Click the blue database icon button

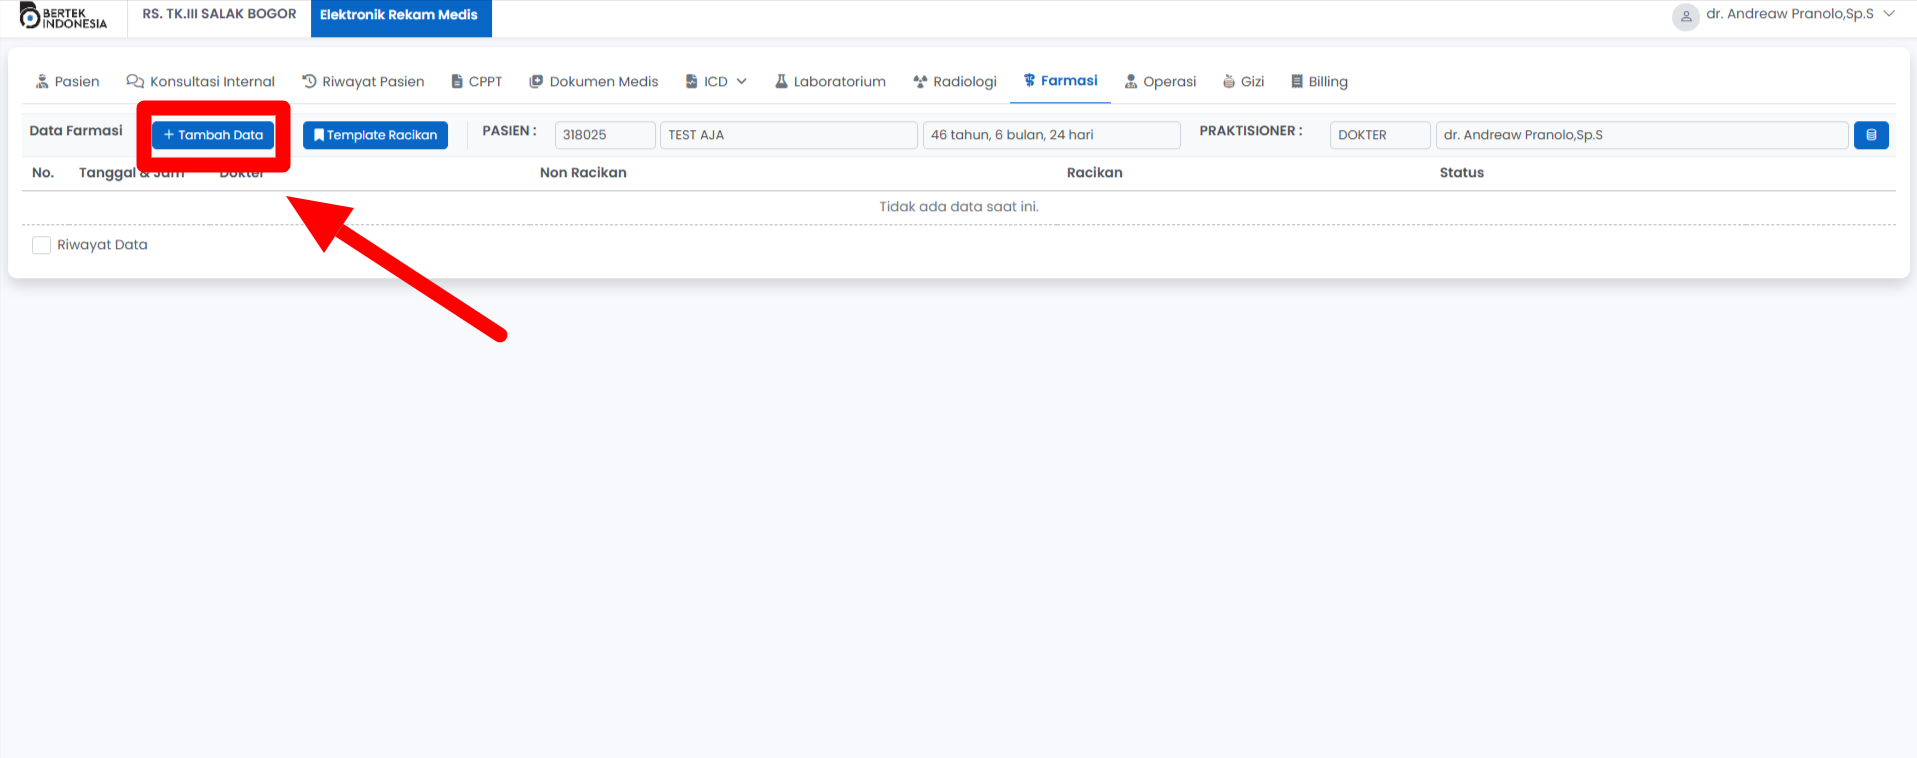pos(1870,135)
